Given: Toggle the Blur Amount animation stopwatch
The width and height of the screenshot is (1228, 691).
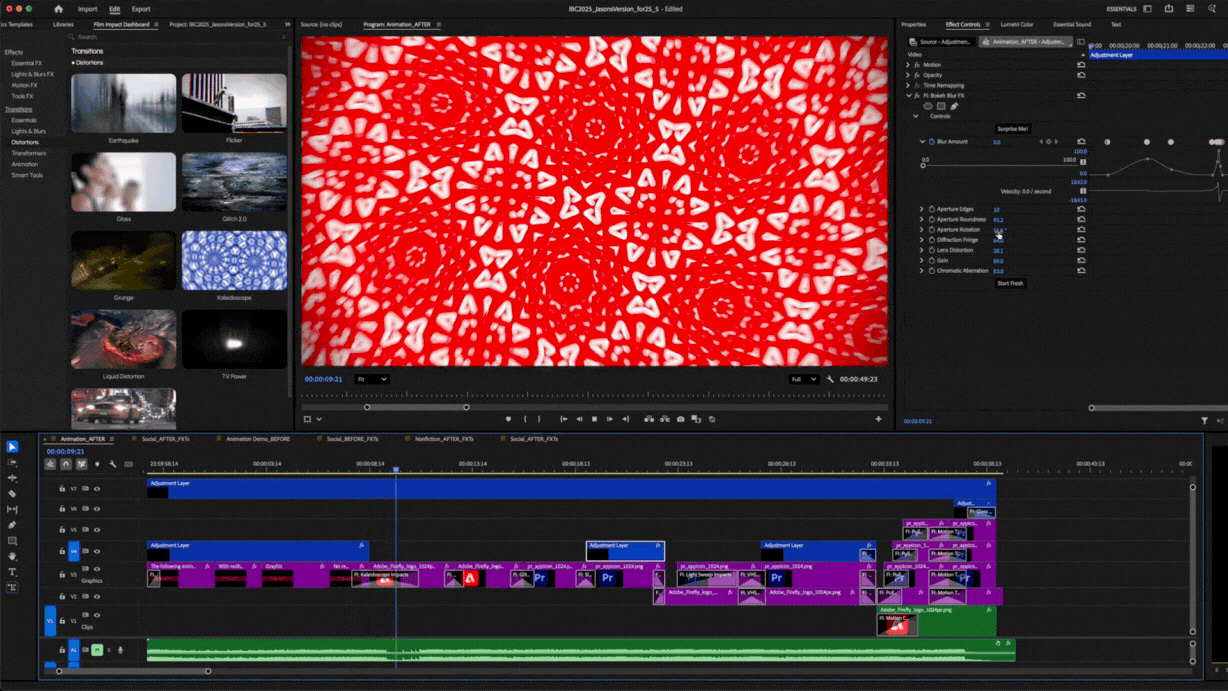Looking at the screenshot, I should click(931, 142).
